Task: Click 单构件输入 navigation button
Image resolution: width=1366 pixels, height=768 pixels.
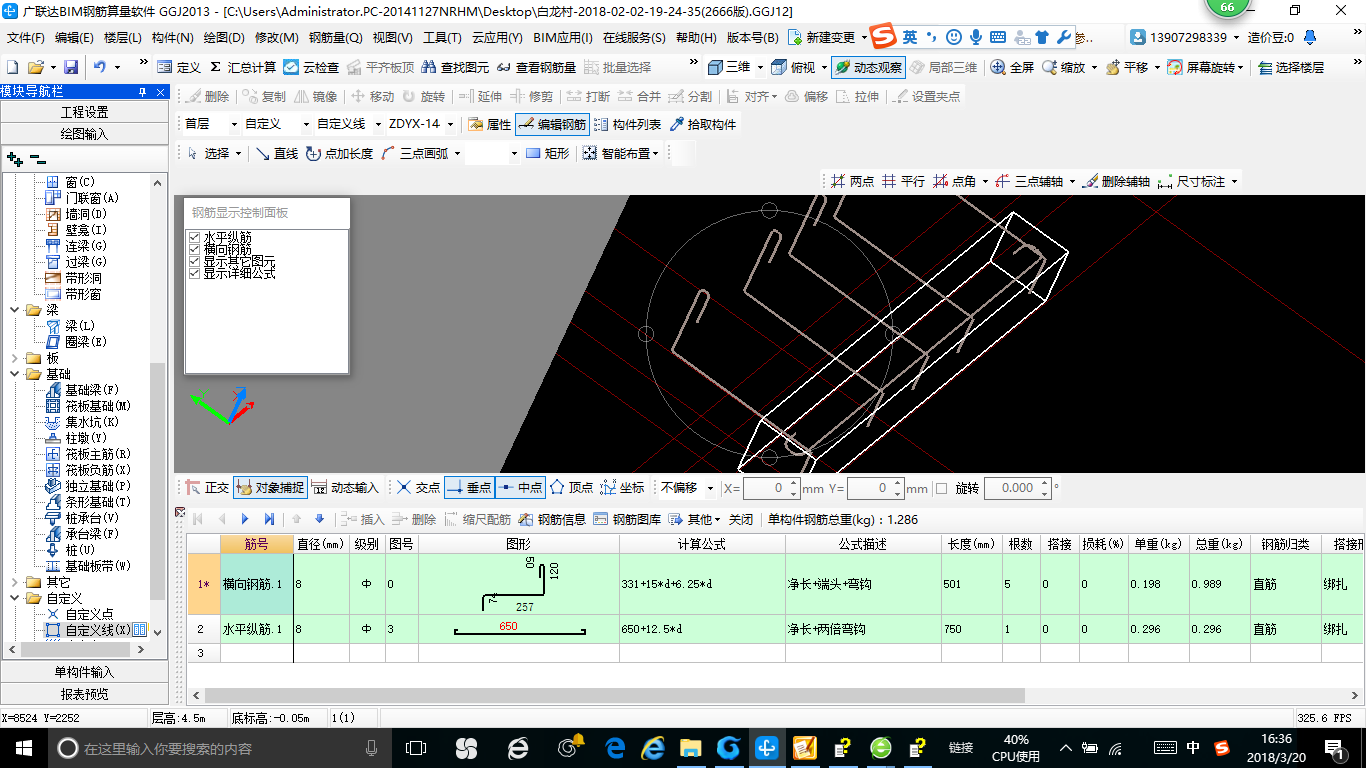Action: coord(85,672)
